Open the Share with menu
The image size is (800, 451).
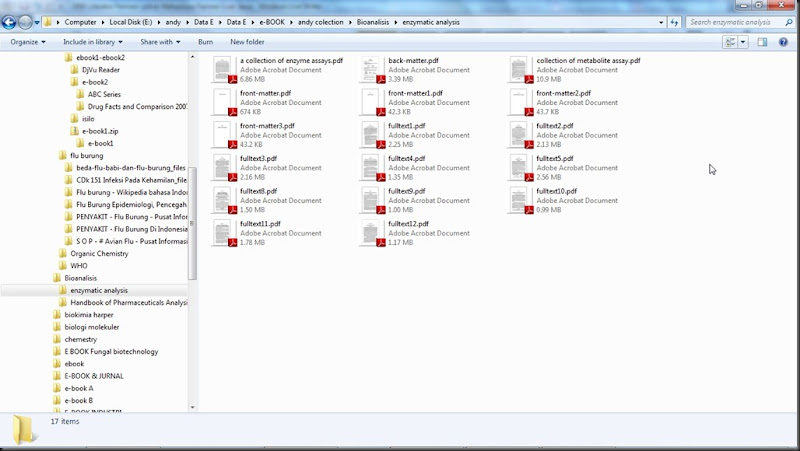(160, 42)
